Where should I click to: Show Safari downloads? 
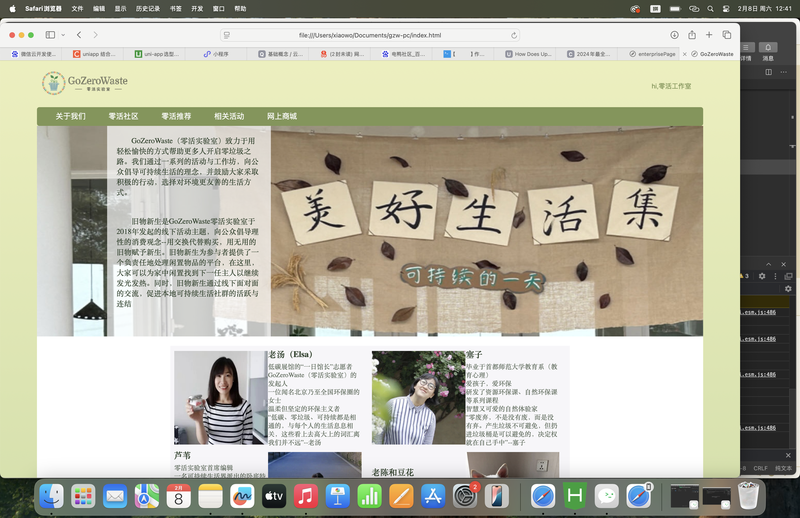(x=674, y=35)
